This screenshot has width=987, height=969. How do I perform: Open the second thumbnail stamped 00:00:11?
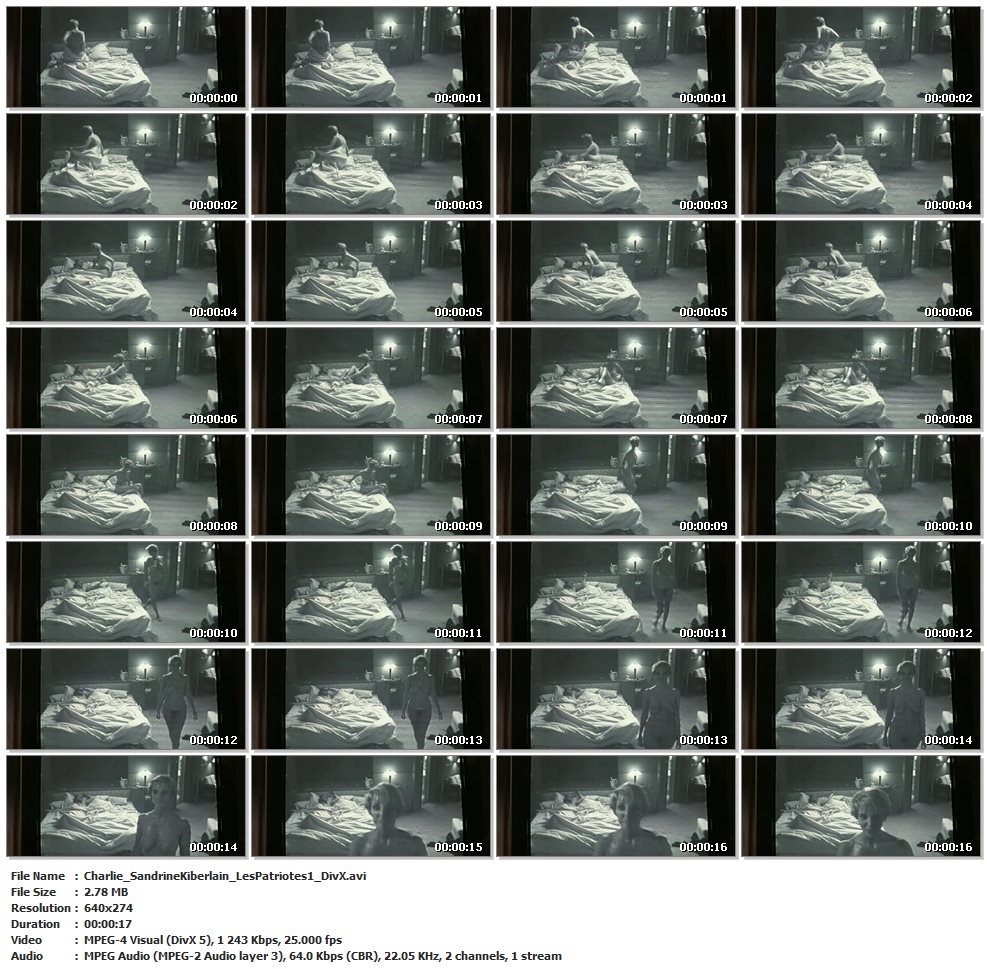tap(616, 592)
